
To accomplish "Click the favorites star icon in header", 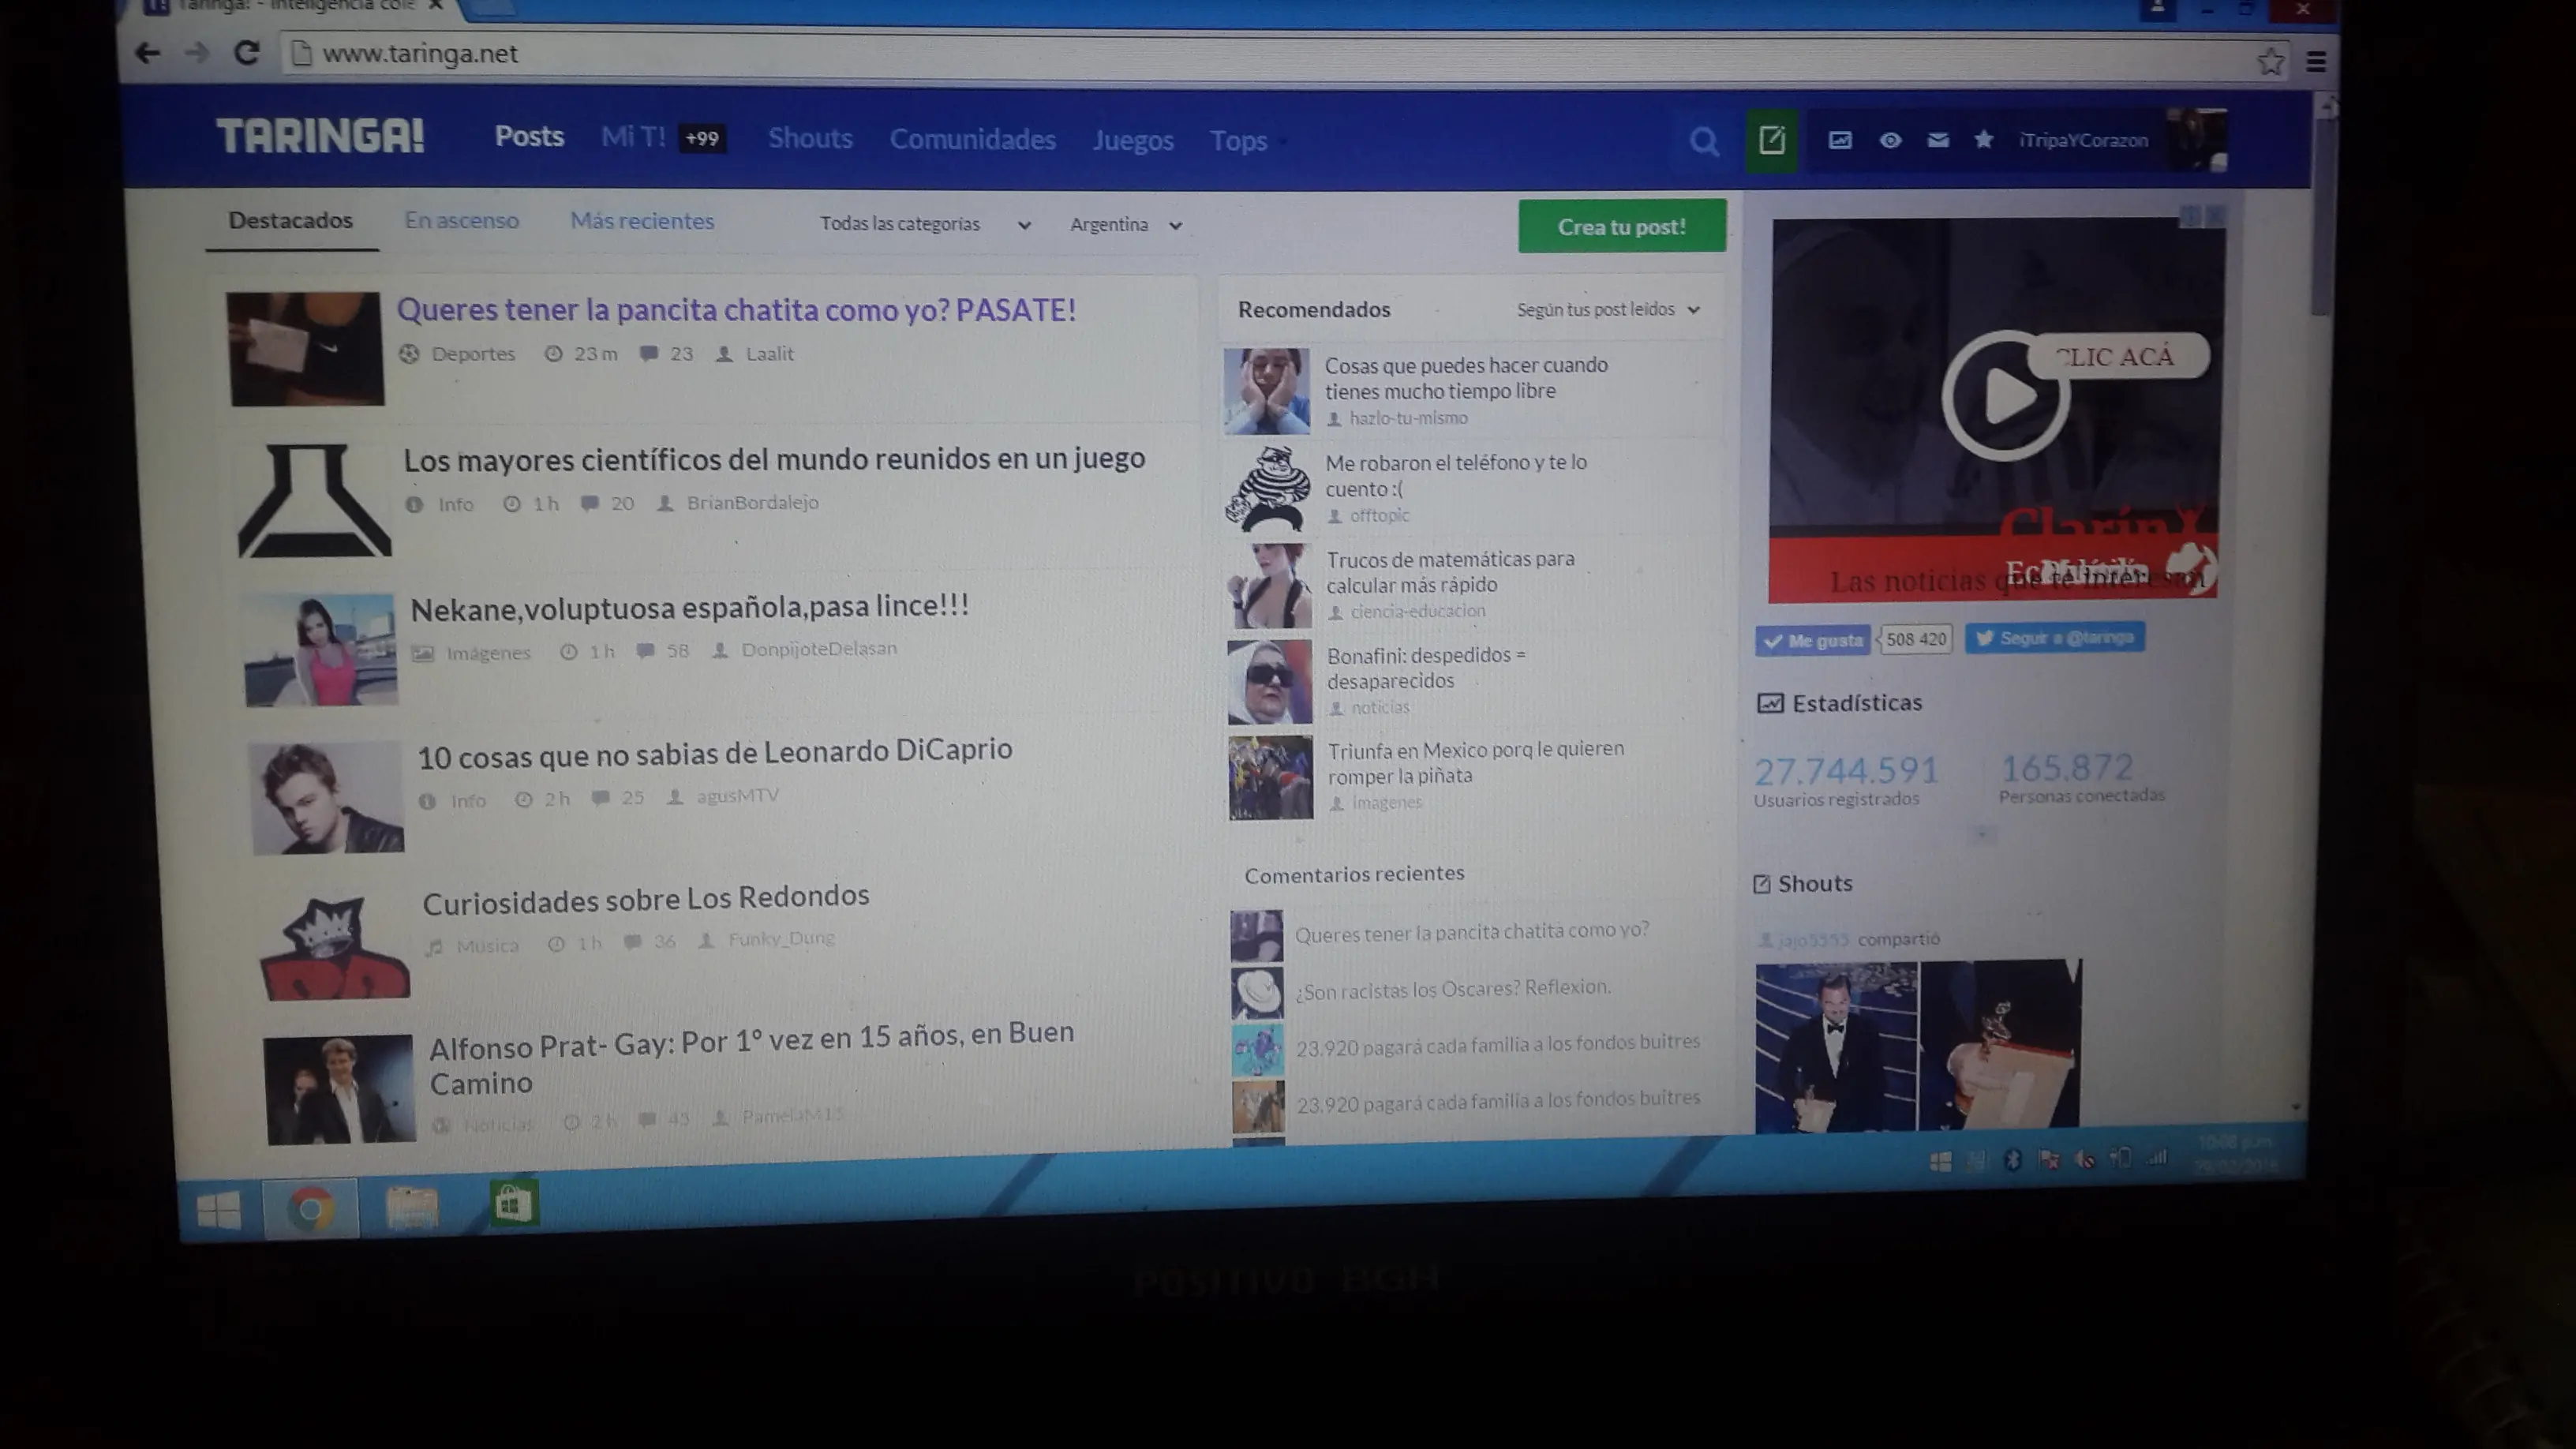I will tap(1984, 139).
